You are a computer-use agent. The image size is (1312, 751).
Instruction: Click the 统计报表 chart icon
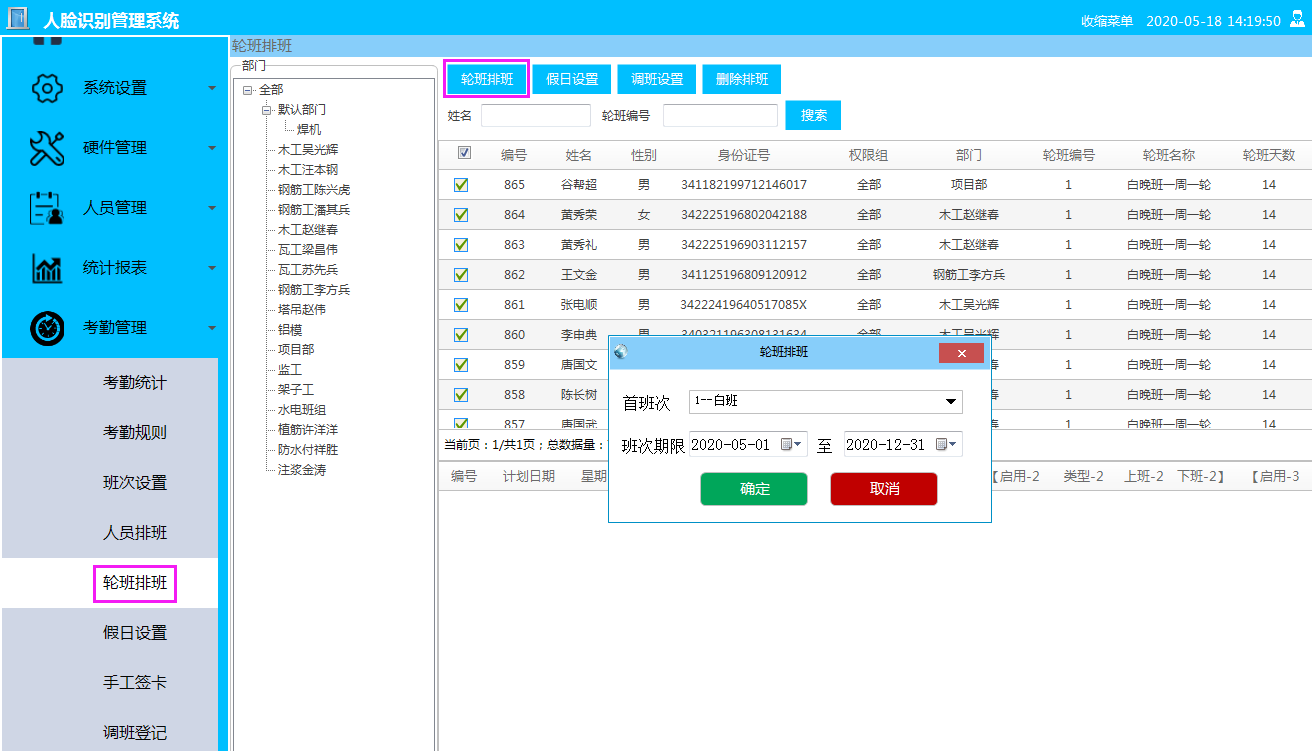coord(47,268)
